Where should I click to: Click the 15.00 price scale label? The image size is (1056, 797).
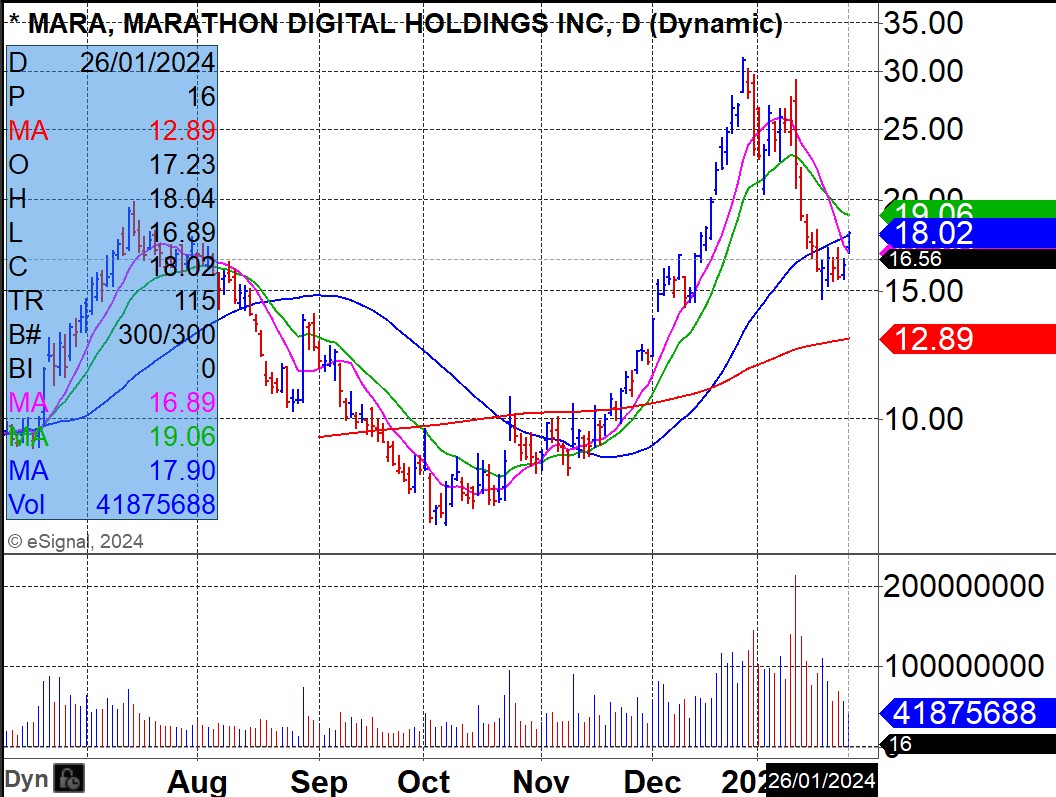click(923, 291)
